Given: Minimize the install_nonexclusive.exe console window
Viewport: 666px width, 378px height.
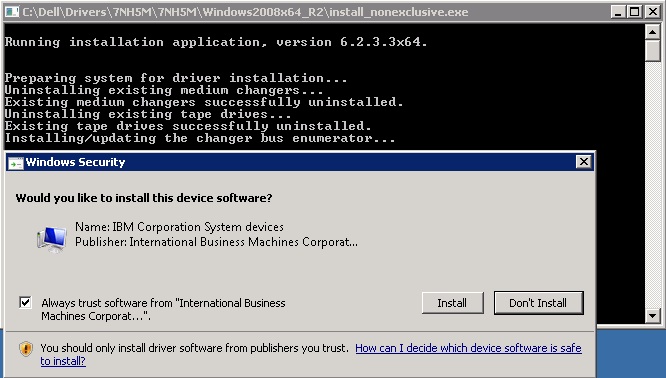Looking at the screenshot, I should click(618, 12).
